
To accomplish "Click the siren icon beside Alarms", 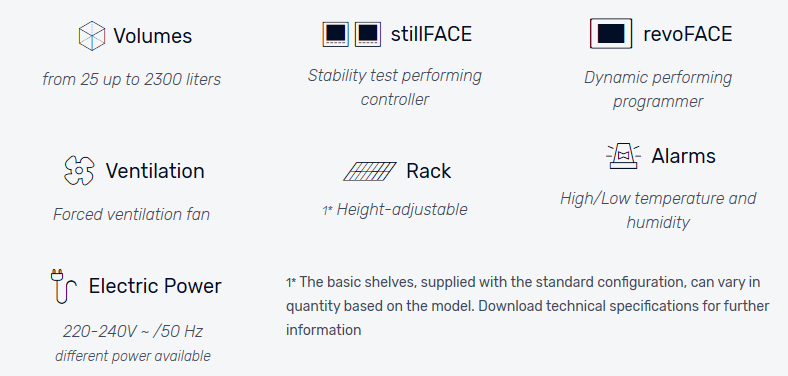I will 623,156.
